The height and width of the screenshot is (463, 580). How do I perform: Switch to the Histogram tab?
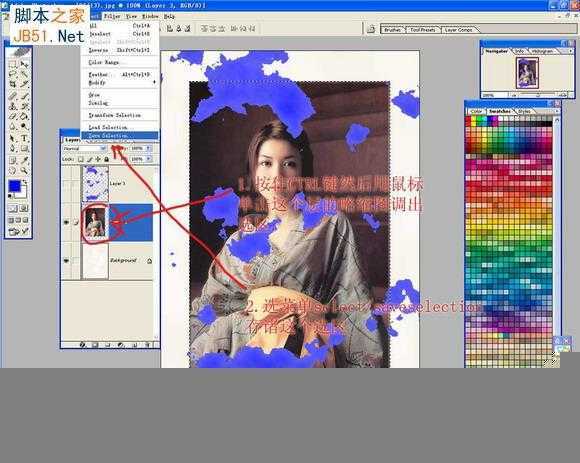click(542, 51)
